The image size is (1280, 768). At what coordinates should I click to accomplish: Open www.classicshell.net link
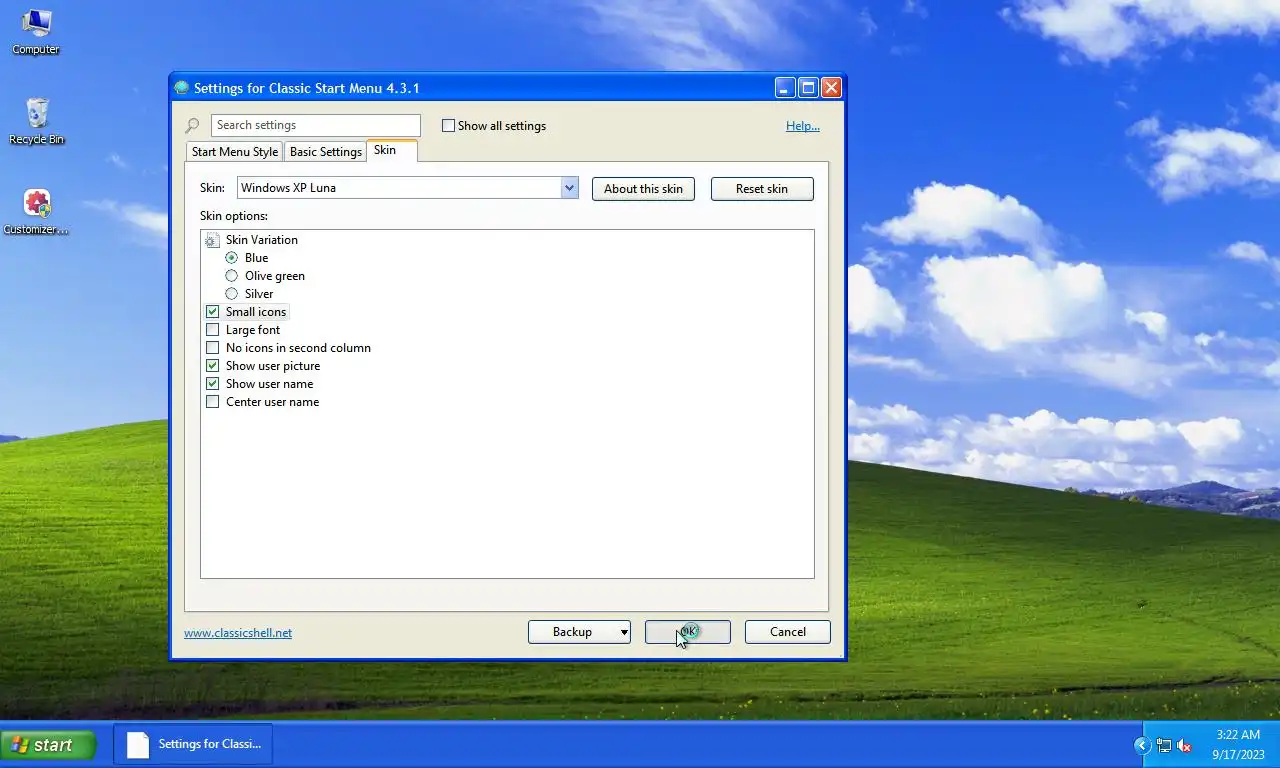click(x=238, y=633)
